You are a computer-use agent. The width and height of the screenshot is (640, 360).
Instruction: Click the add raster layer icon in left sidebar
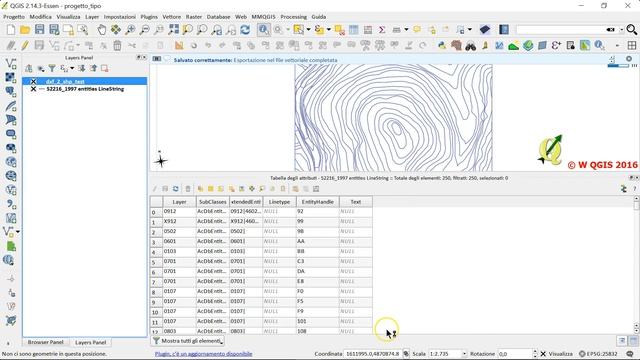[11, 78]
